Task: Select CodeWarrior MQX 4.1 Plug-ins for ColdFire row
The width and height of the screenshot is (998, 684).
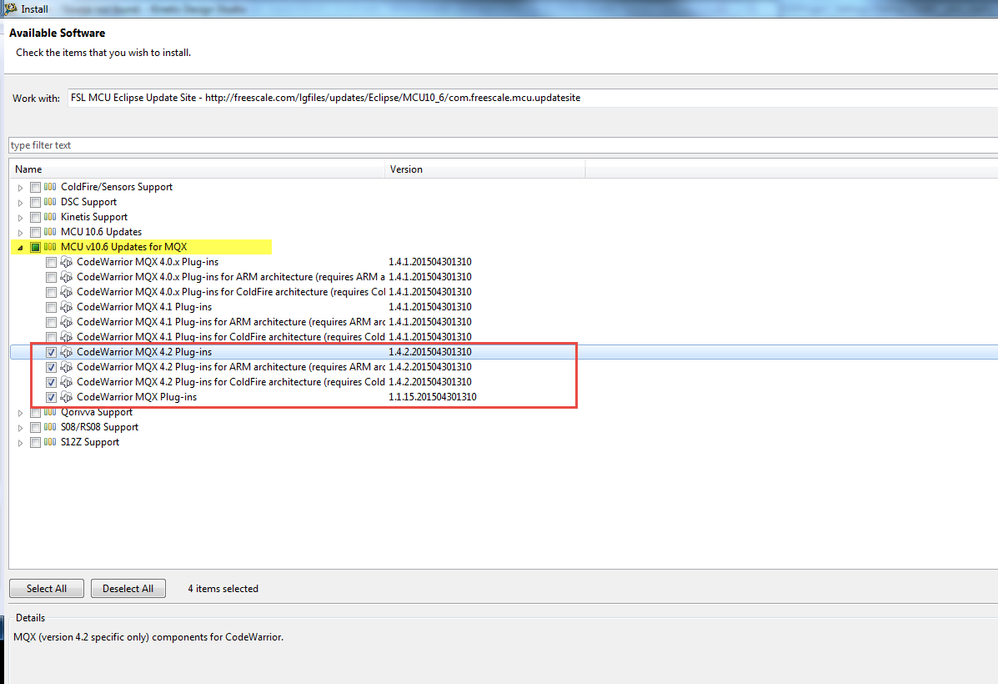Action: 503,337
